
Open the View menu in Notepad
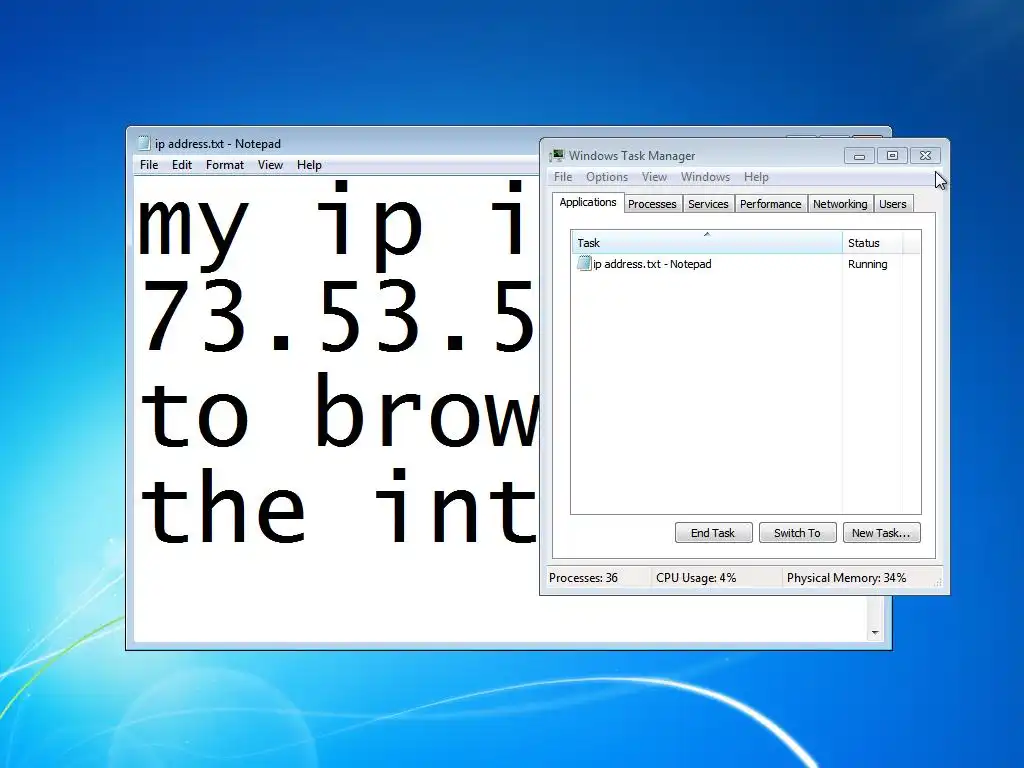click(270, 165)
